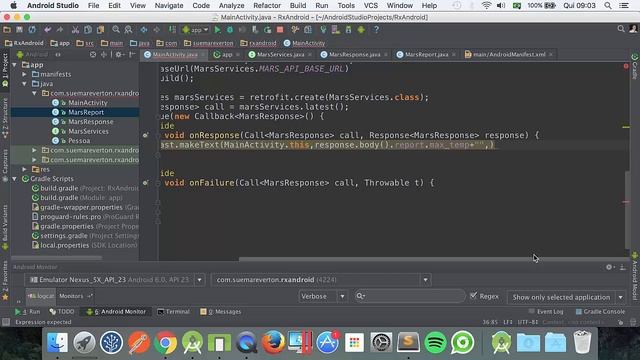
Task: Switch to MarsReport.java tab
Action: (x=427, y=54)
